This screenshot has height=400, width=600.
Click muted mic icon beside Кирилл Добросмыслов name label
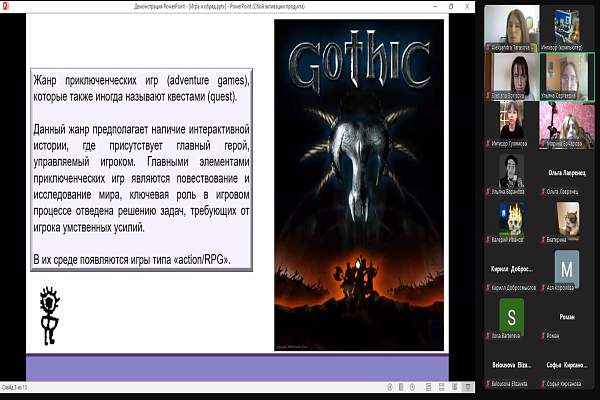[488, 287]
